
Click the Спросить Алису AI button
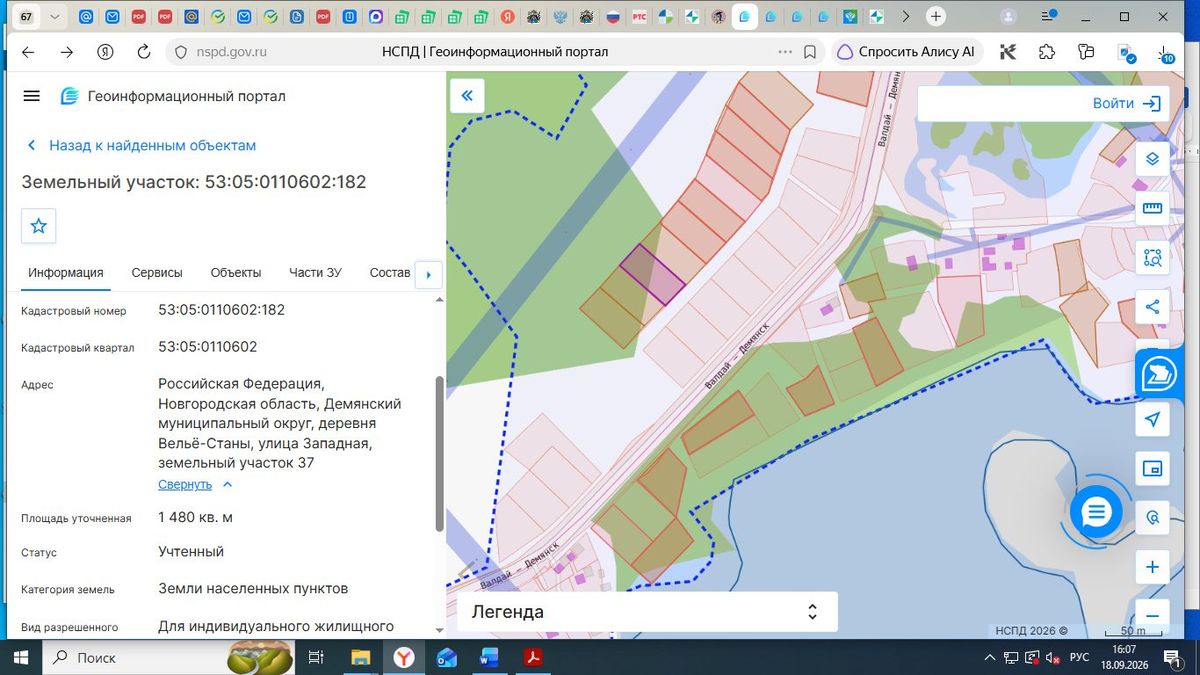point(906,52)
